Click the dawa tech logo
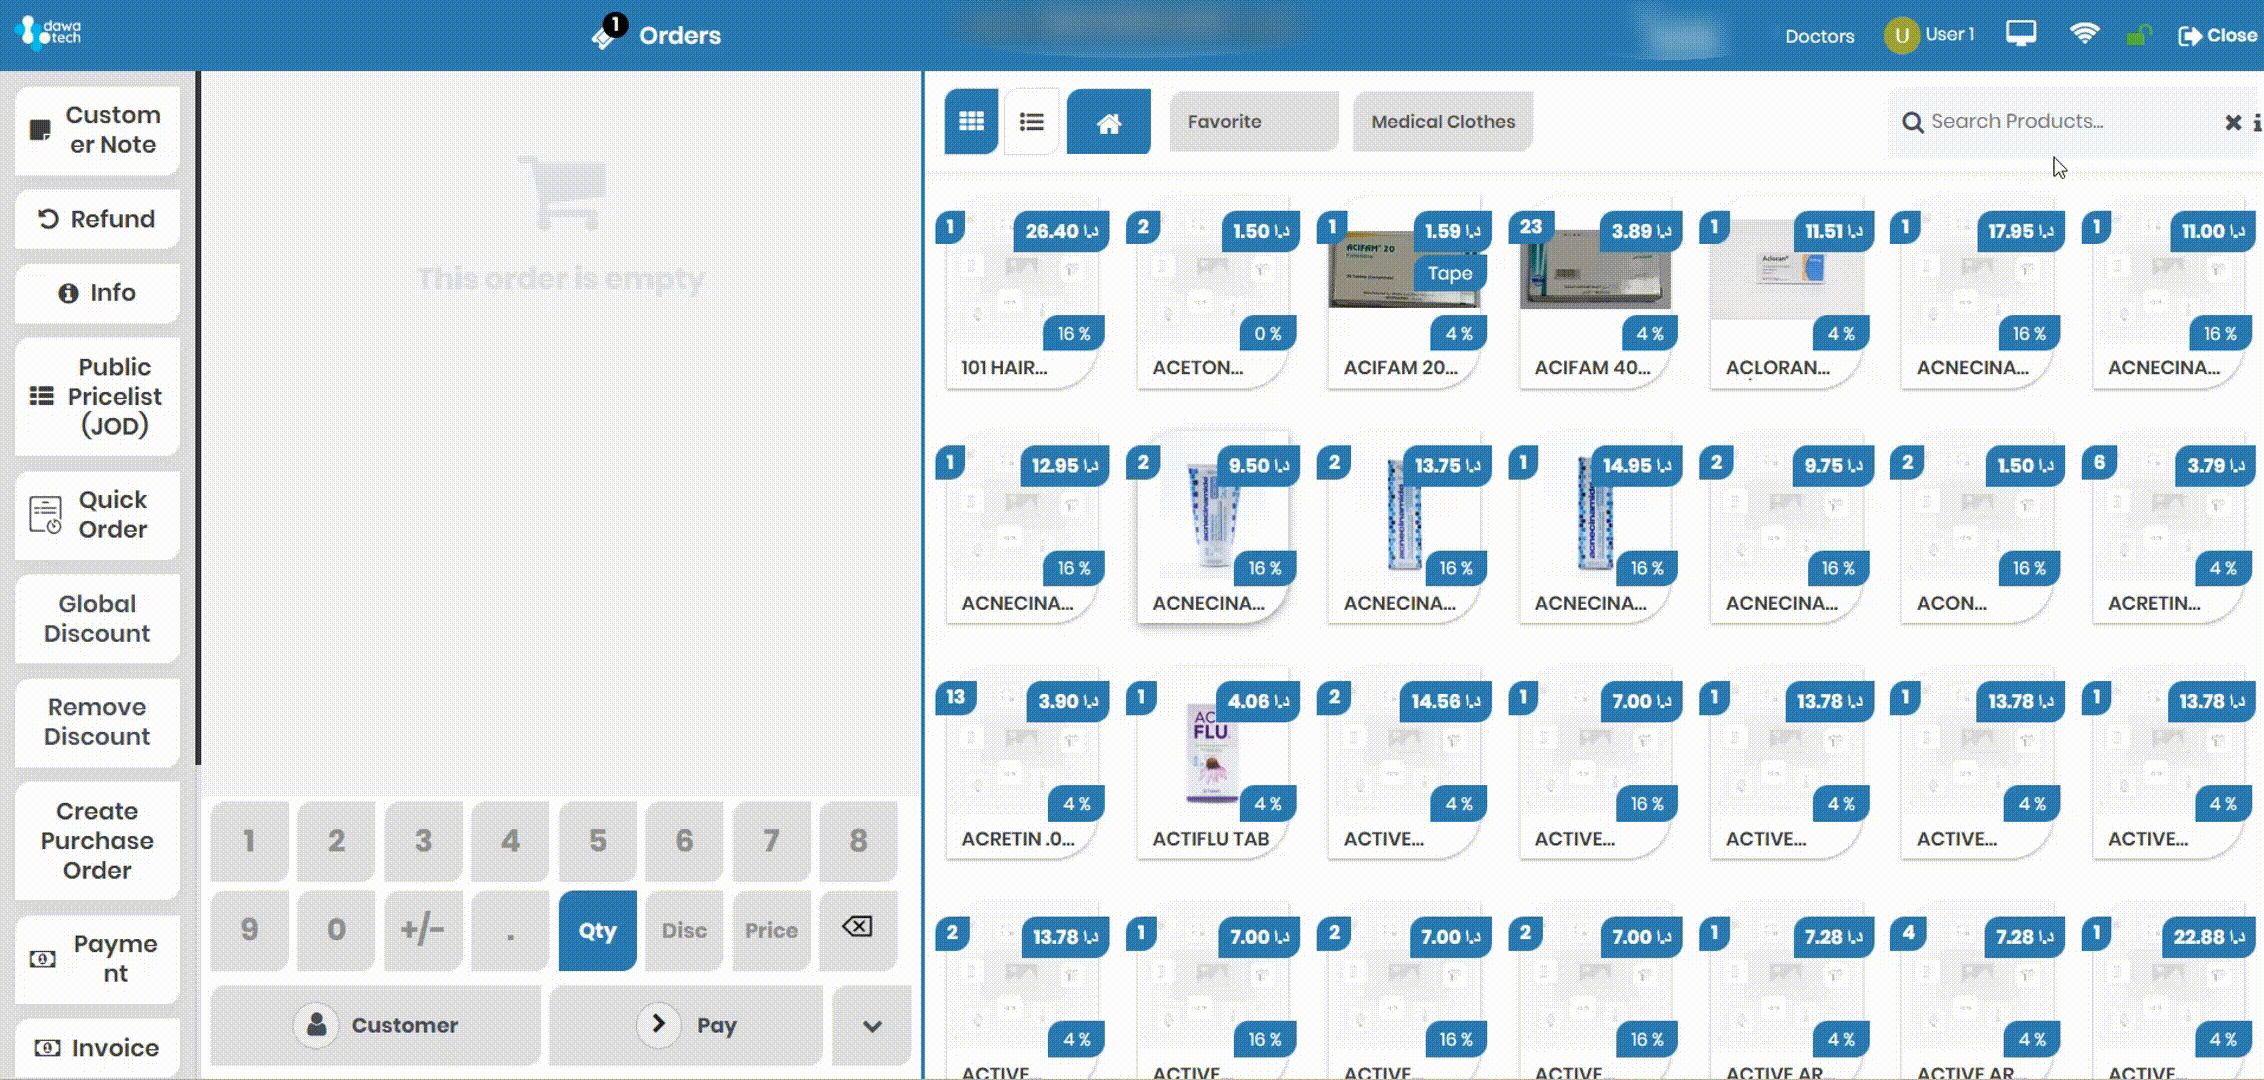The width and height of the screenshot is (2264, 1080). click(50, 32)
